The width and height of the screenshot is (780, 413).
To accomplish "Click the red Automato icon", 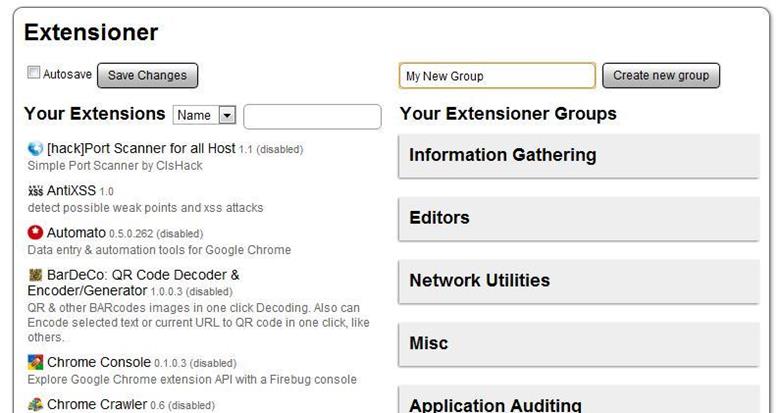I will [36, 233].
